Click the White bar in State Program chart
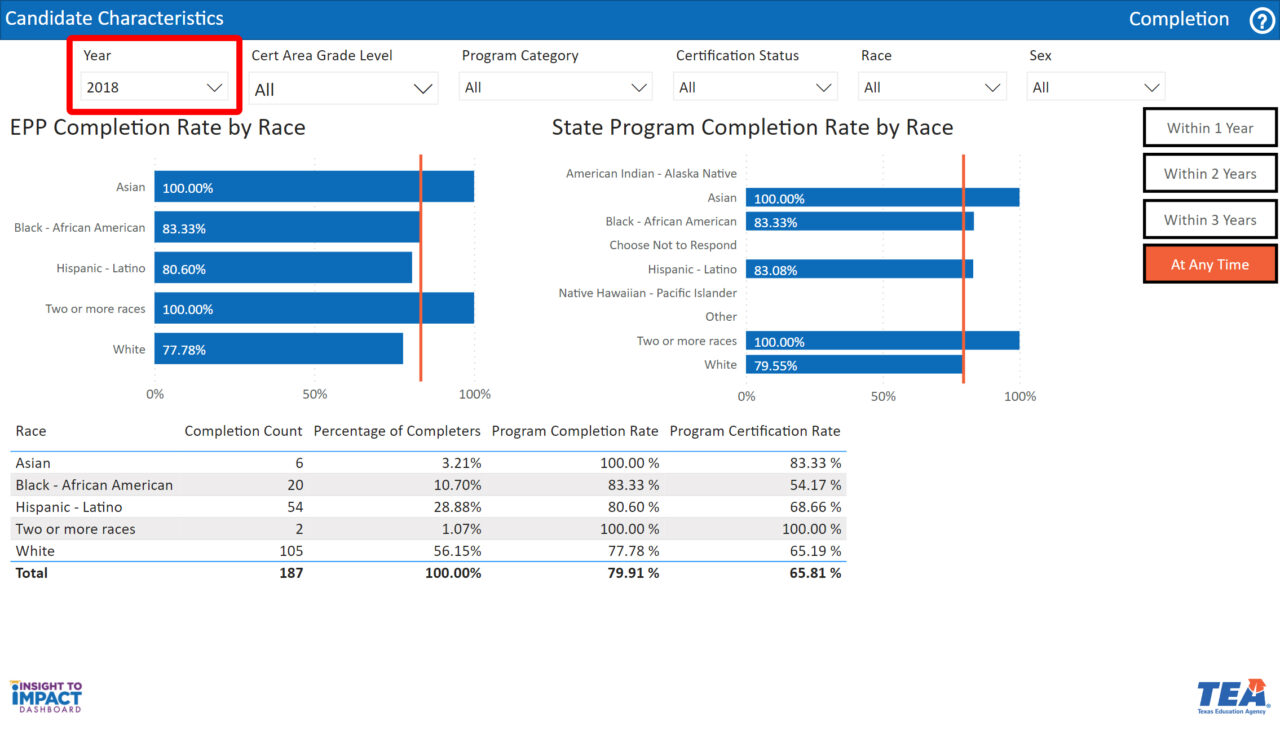1280x729 pixels. pos(854,365)
